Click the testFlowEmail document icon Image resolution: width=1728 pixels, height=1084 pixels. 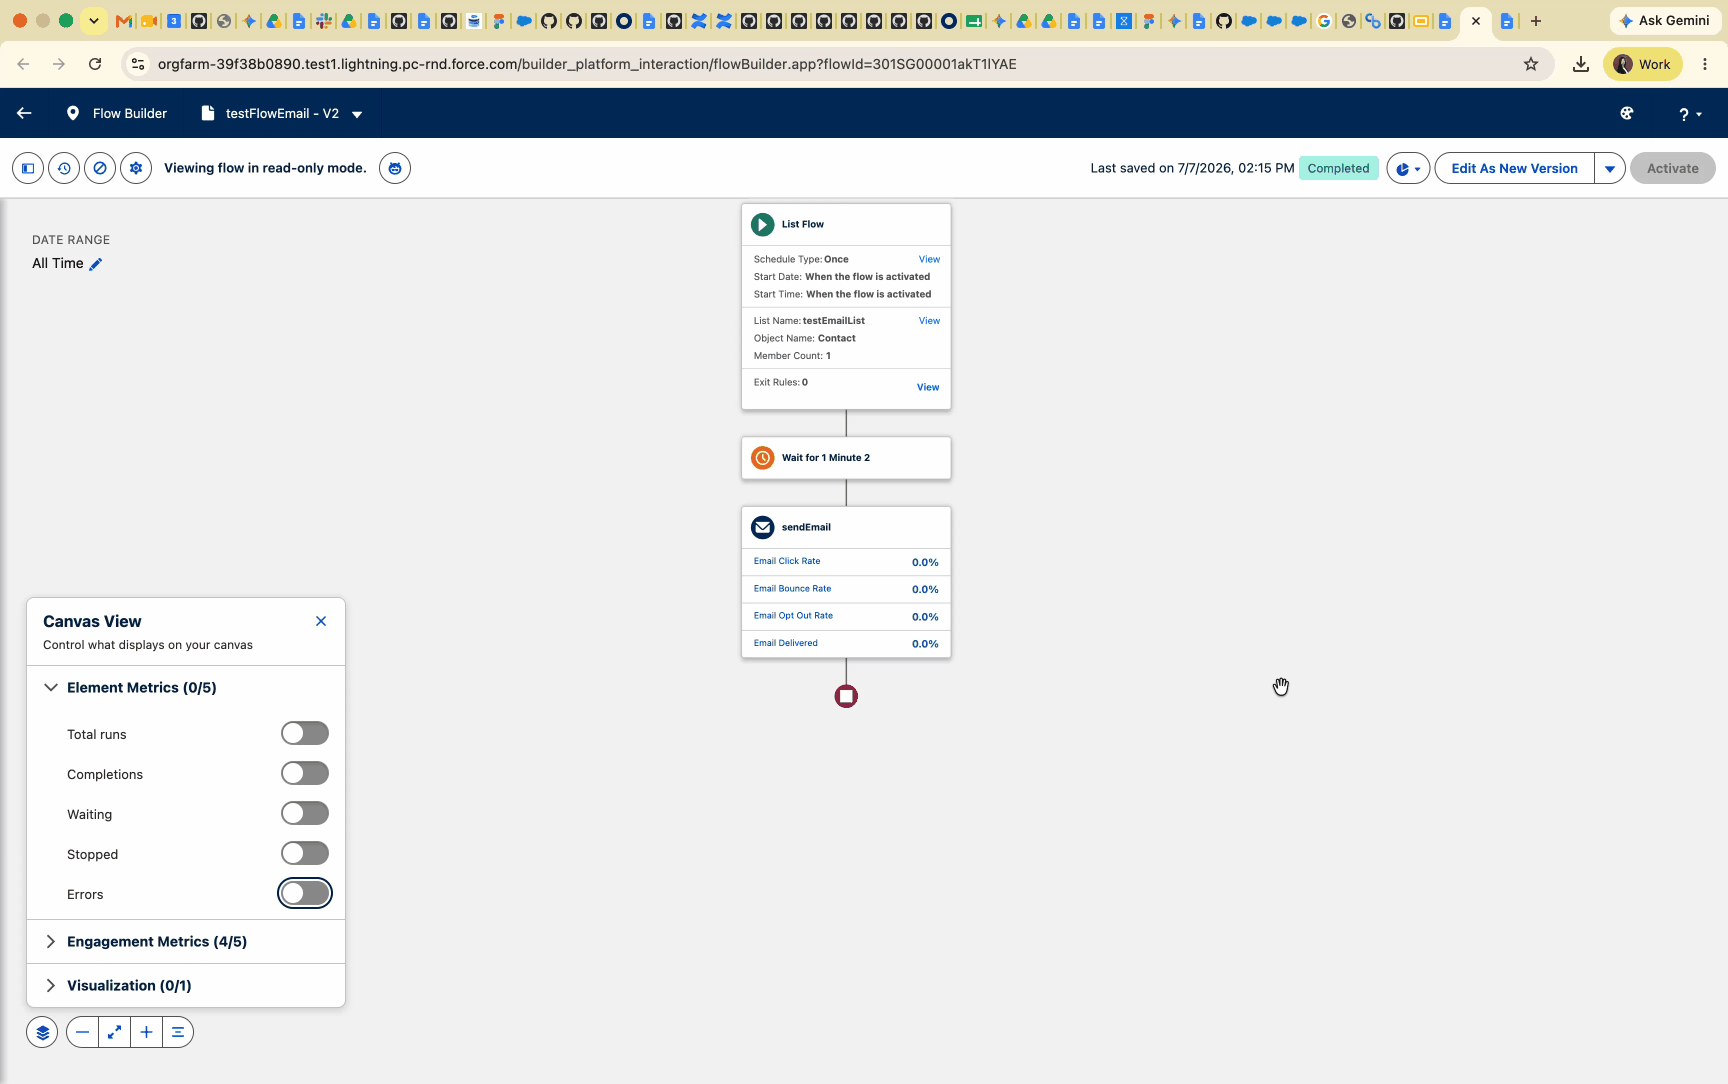click(208, 113)
